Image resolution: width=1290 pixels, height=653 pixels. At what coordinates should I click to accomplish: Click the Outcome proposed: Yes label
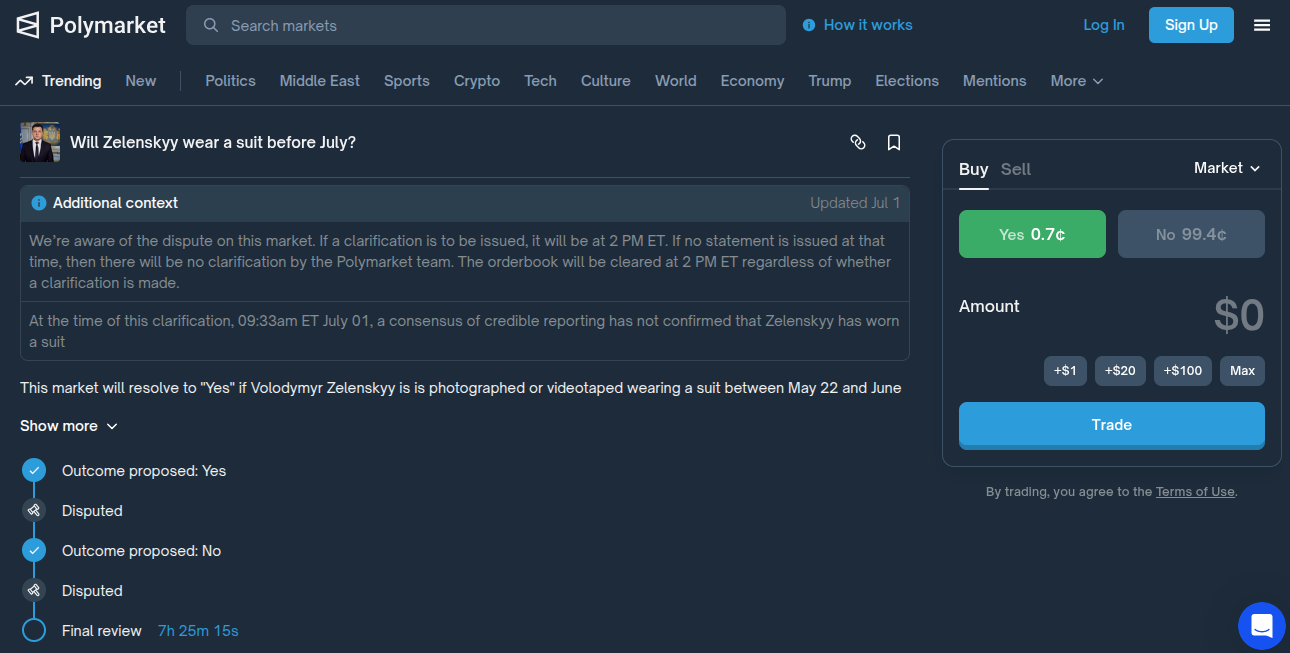144,471
